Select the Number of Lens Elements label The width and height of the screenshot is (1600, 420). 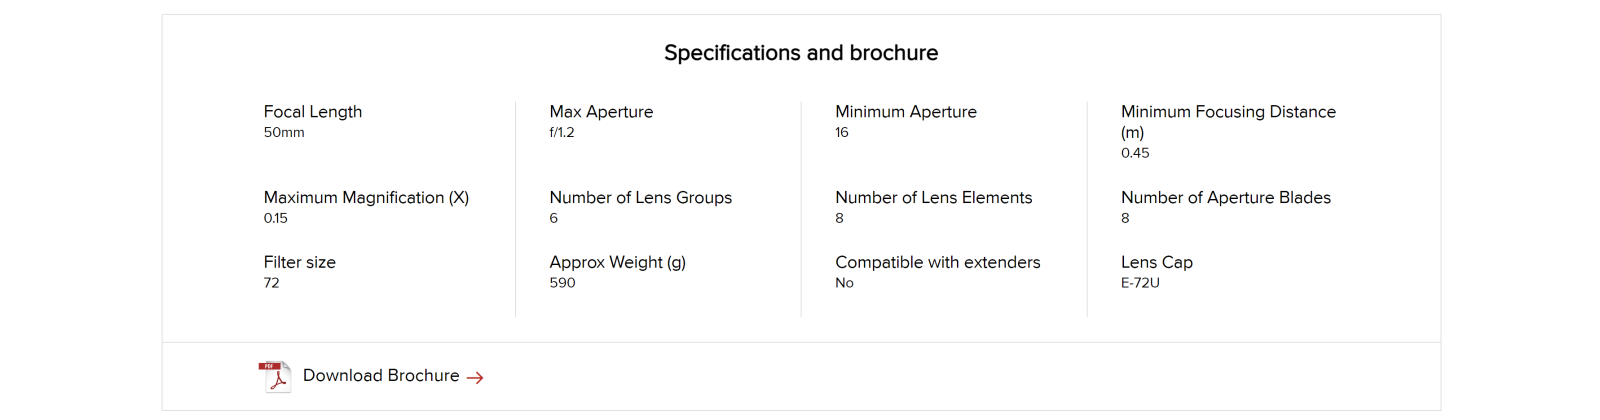(934, 198)
